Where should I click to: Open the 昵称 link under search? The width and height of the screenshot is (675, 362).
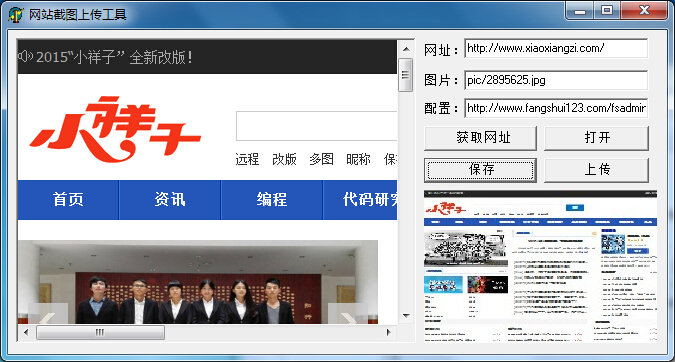[x=358, y=159]
